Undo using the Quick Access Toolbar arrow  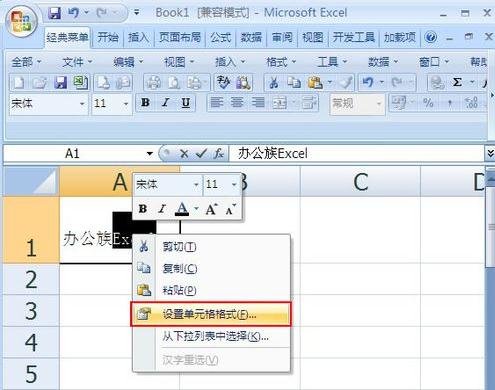[73, 13]
